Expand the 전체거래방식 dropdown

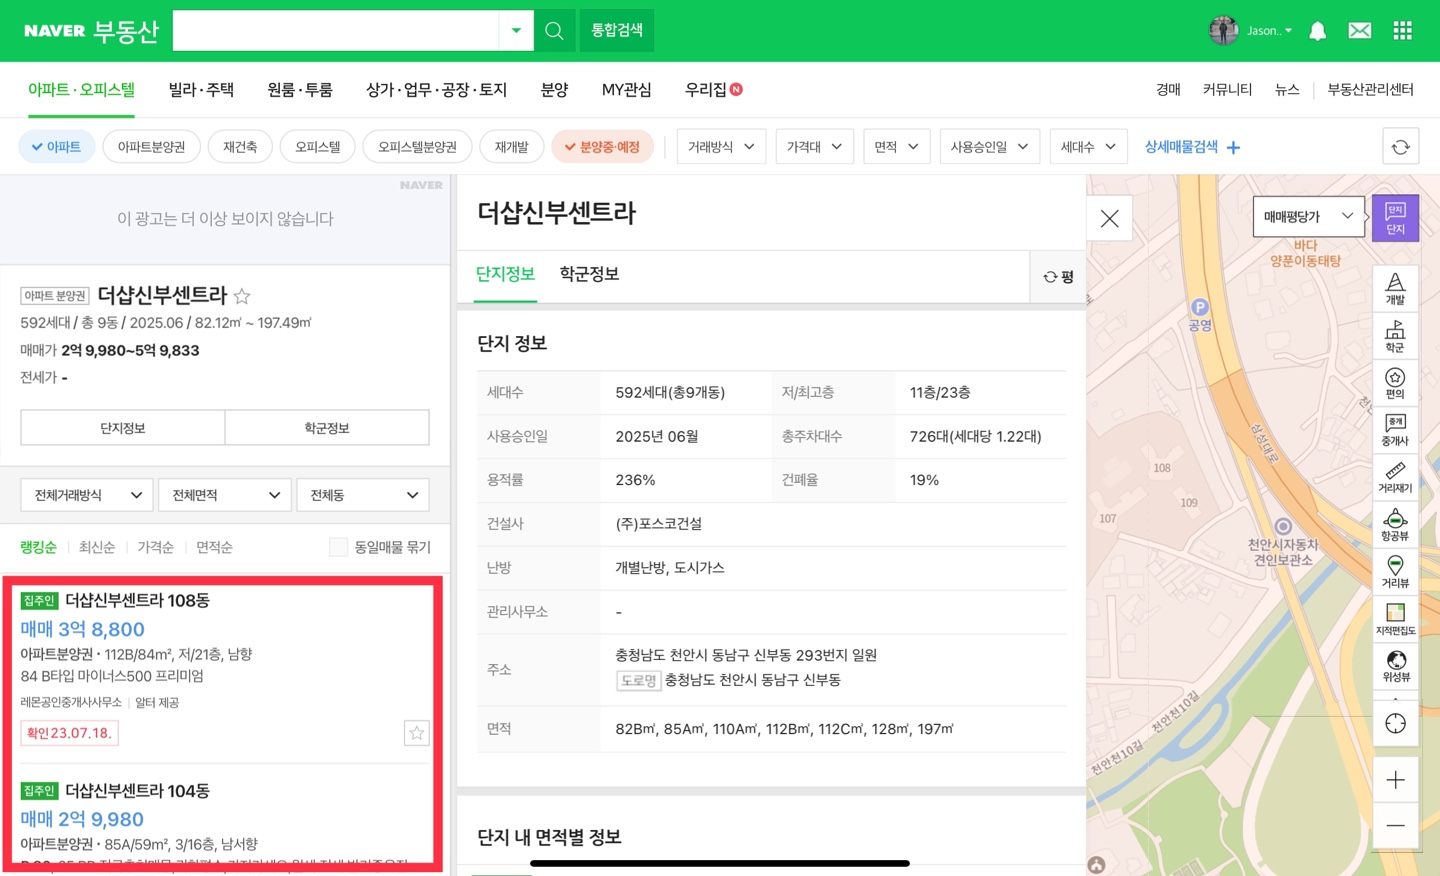pyautogui.click(x=87, y=495)
